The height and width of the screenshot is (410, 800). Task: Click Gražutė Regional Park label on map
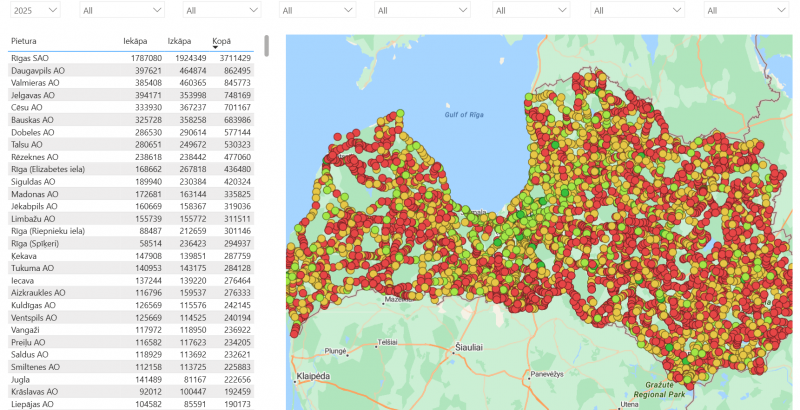point(655,390)
